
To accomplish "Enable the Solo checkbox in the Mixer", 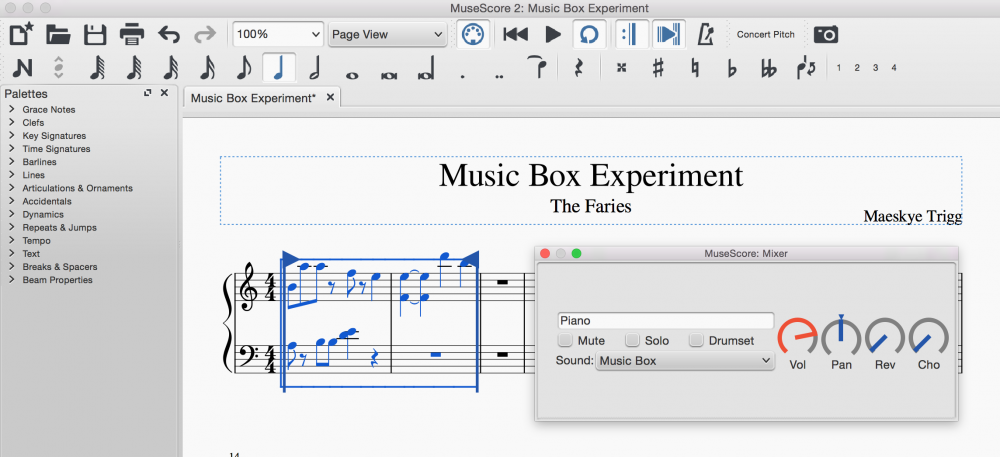I will pyautogui.click(x=632, y=340).
